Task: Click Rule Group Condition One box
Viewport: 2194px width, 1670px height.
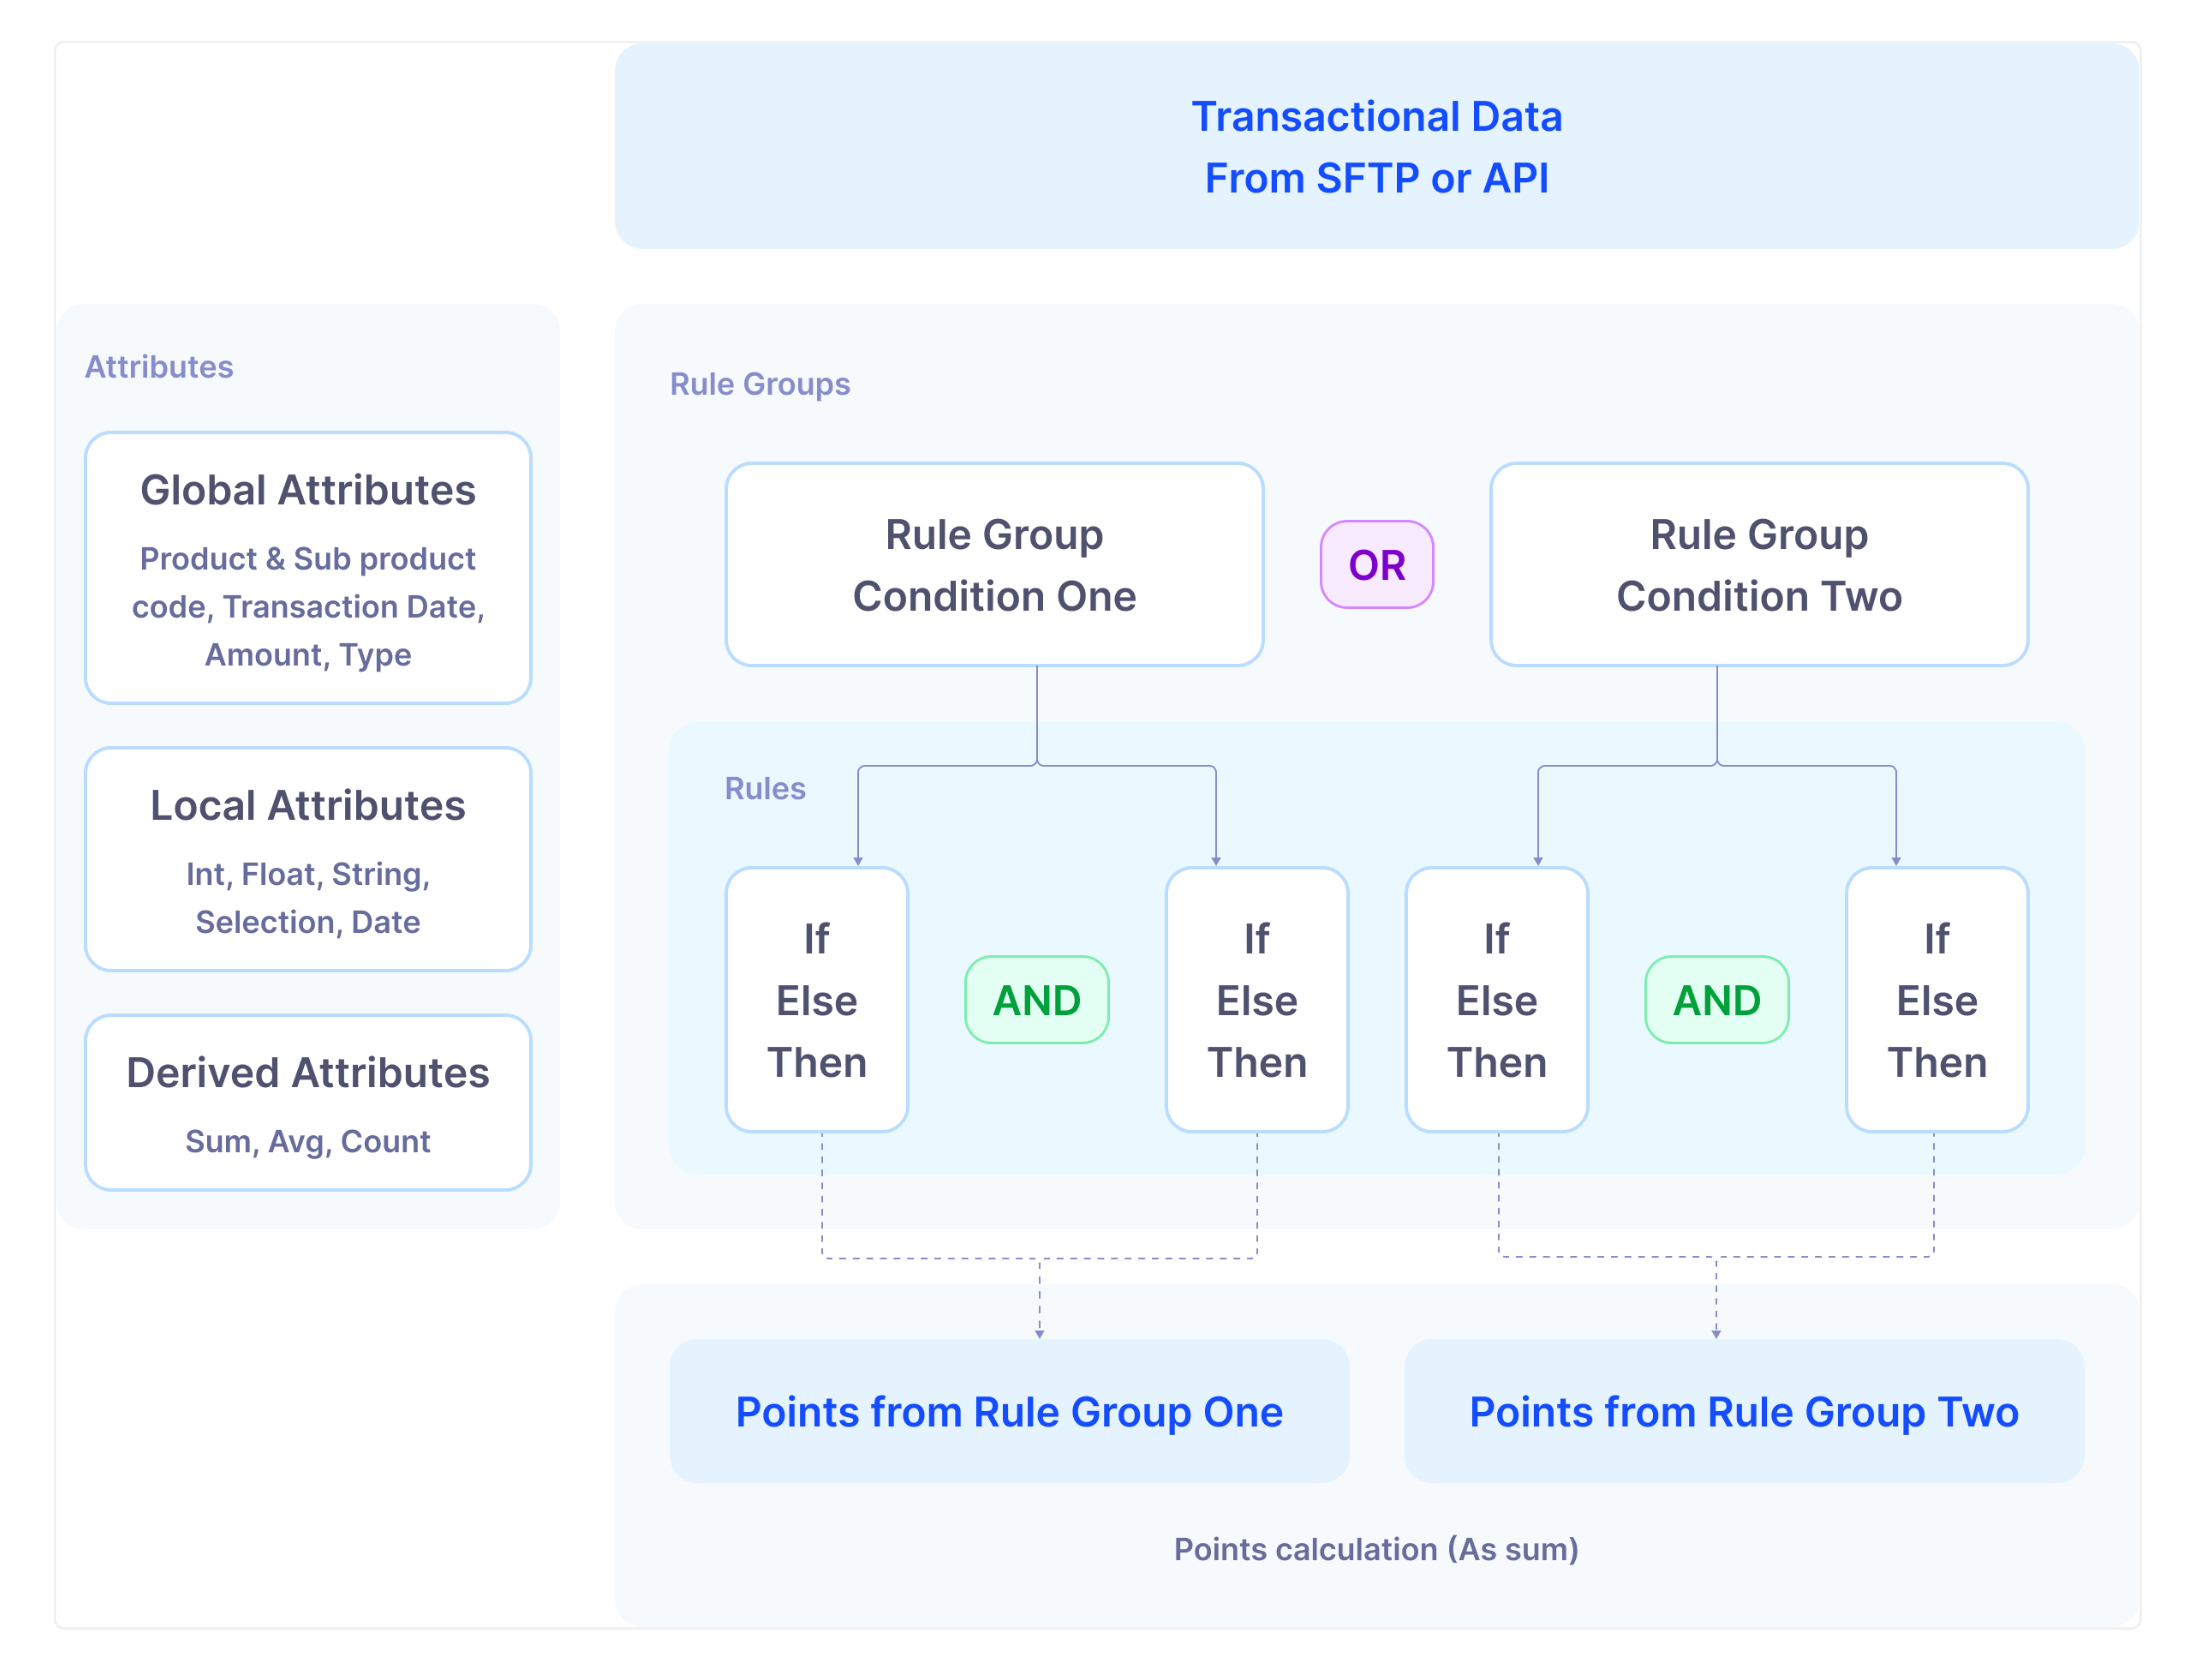Action: click(x=993, y=564)
